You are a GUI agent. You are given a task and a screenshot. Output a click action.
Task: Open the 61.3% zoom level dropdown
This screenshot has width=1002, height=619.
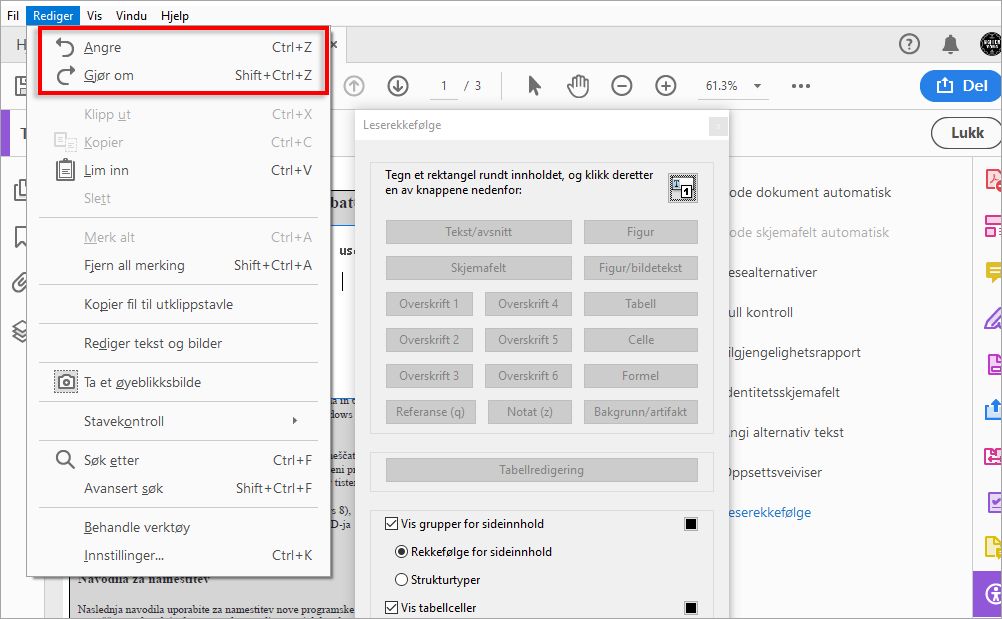pos(757,86)
